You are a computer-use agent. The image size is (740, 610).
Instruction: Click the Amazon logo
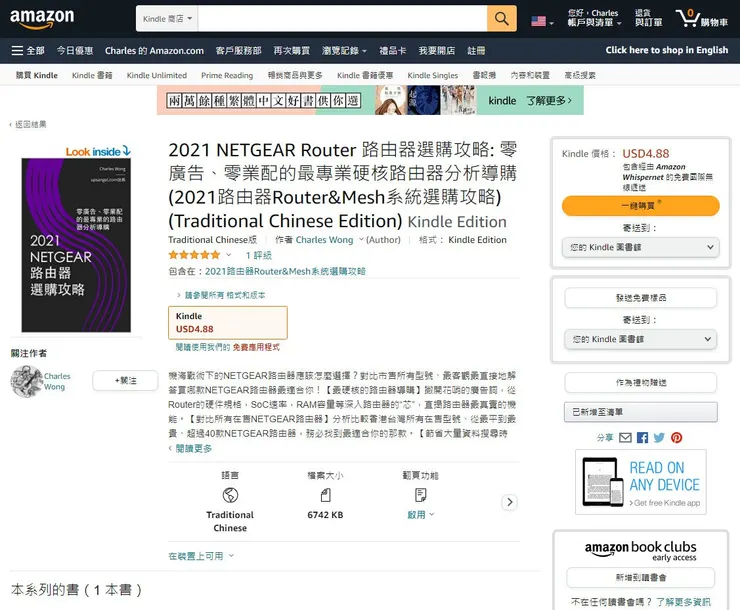pyautogui.click(x=42, y=18)
